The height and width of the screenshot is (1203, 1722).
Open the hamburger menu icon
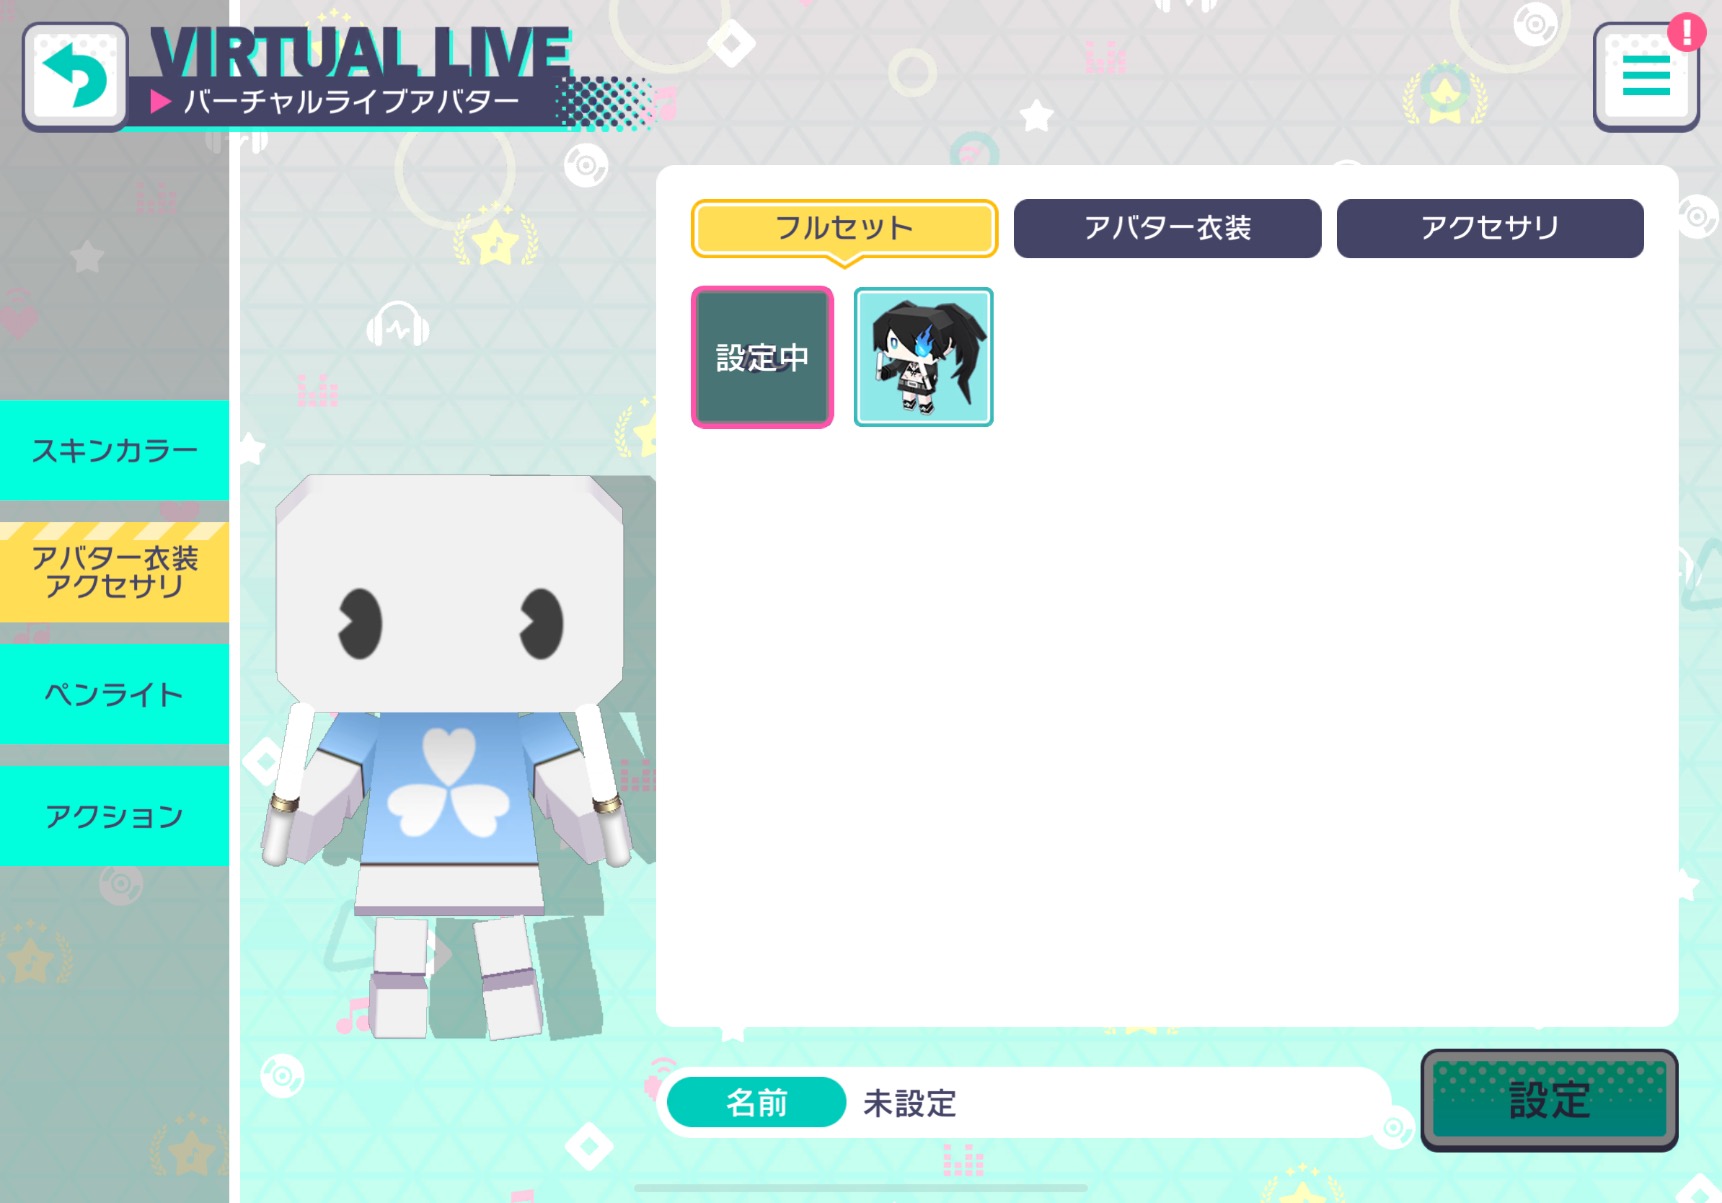point(1645,77)
